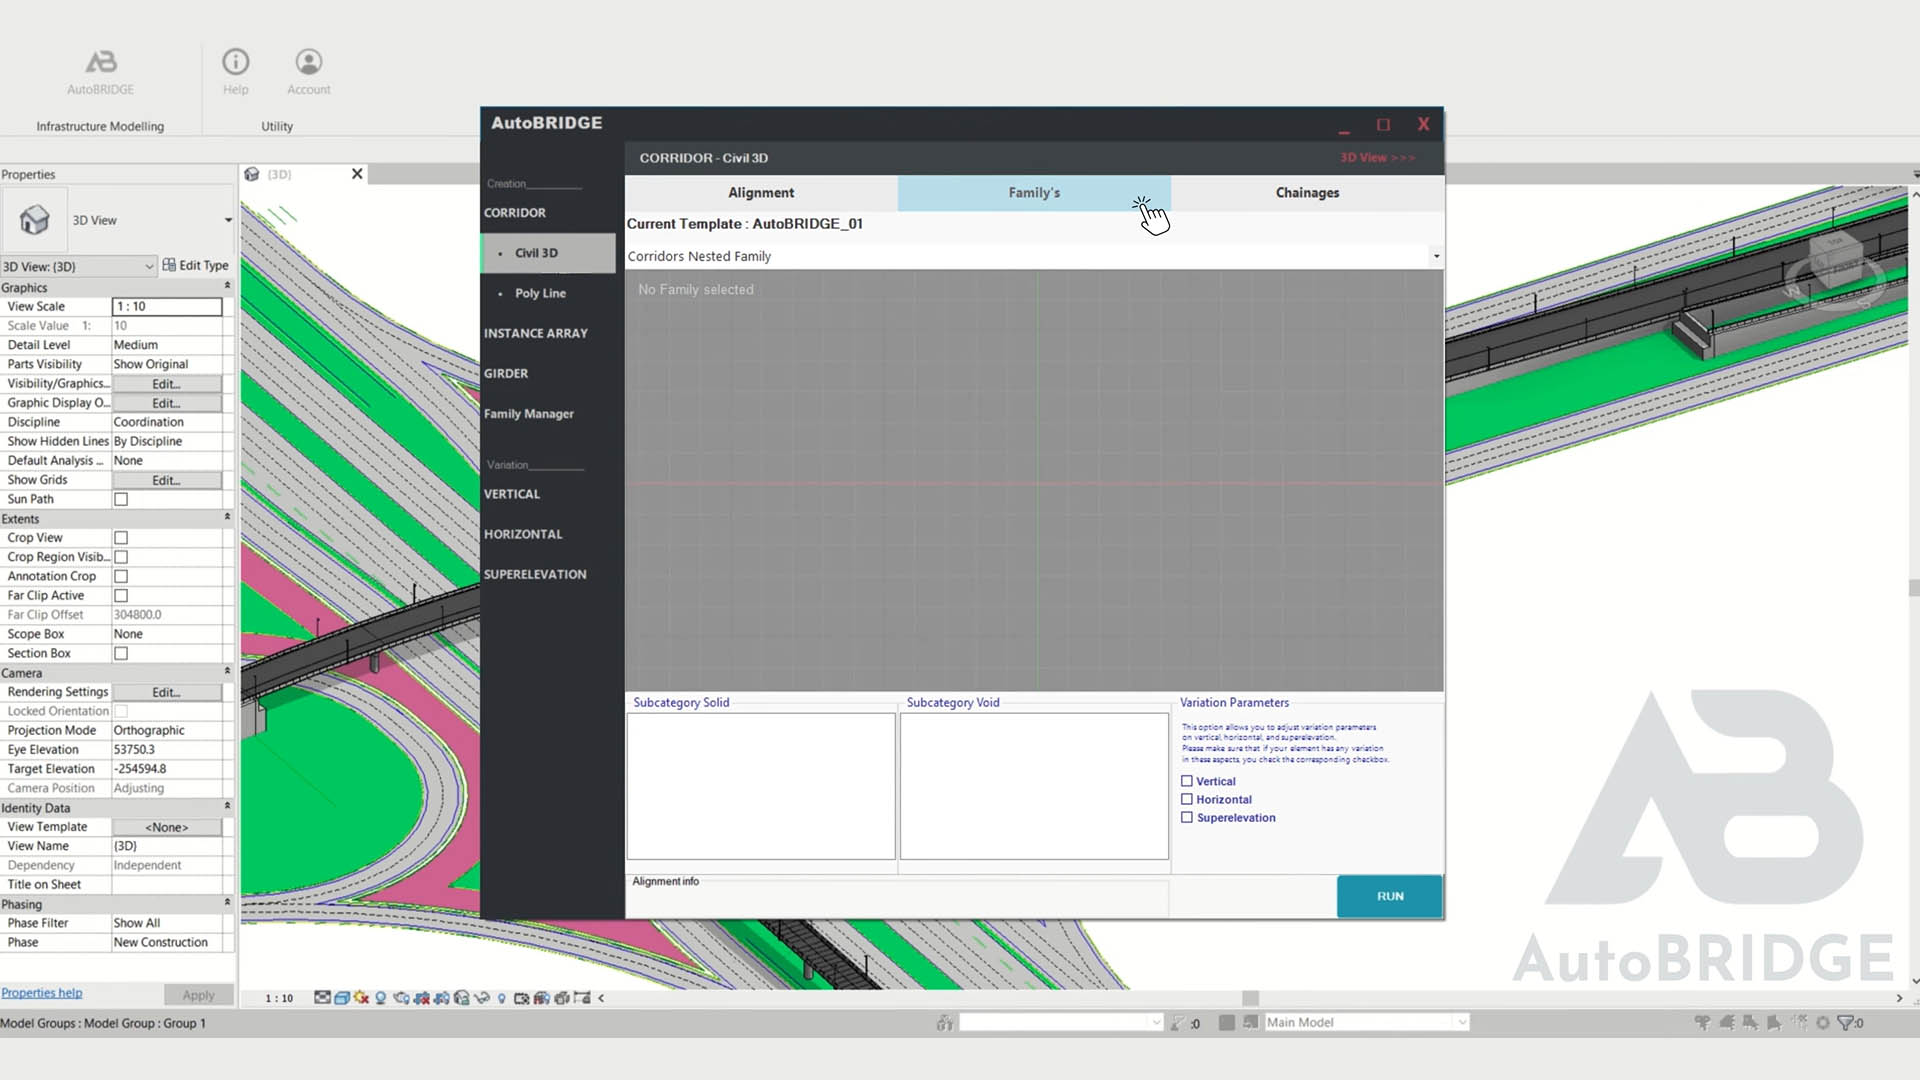Open Visual Style control in view bar
This screenshot has width=1920, height=1080.
tap(342, 998)
